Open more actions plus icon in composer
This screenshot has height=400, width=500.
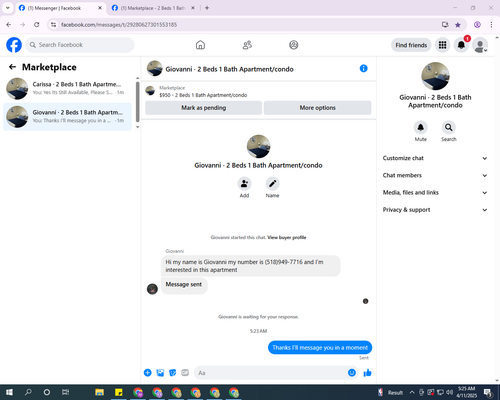pyautogui.click(x=148, y=373)
